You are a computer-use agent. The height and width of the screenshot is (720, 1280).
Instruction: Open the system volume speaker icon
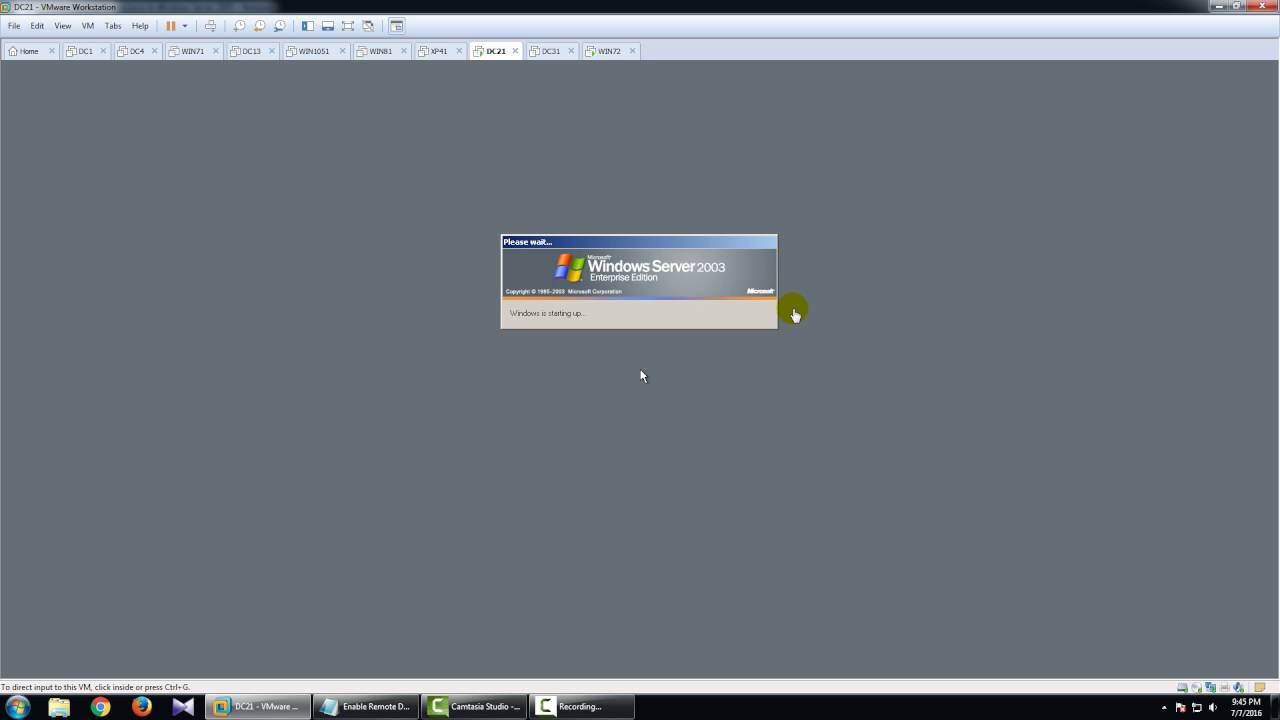1213,707
